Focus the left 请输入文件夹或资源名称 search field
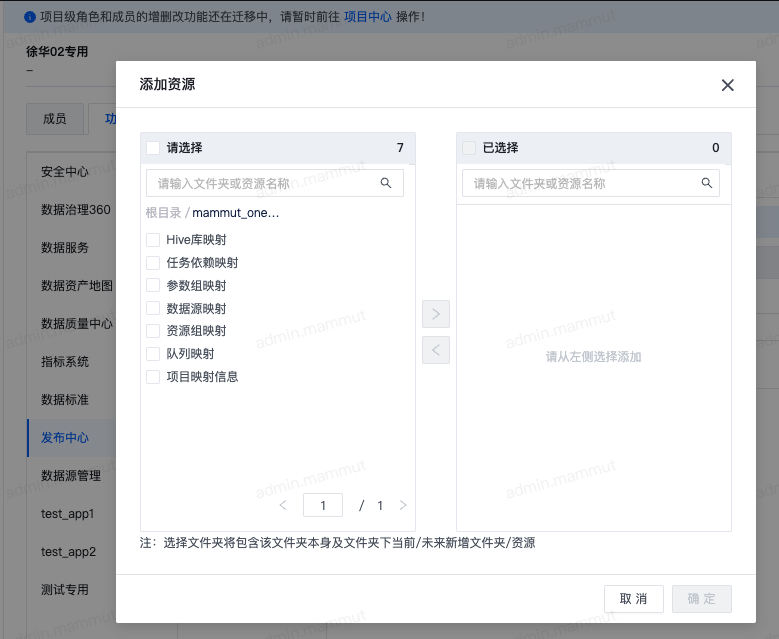Viewport: 779px width, 639px height. (275, 183)
